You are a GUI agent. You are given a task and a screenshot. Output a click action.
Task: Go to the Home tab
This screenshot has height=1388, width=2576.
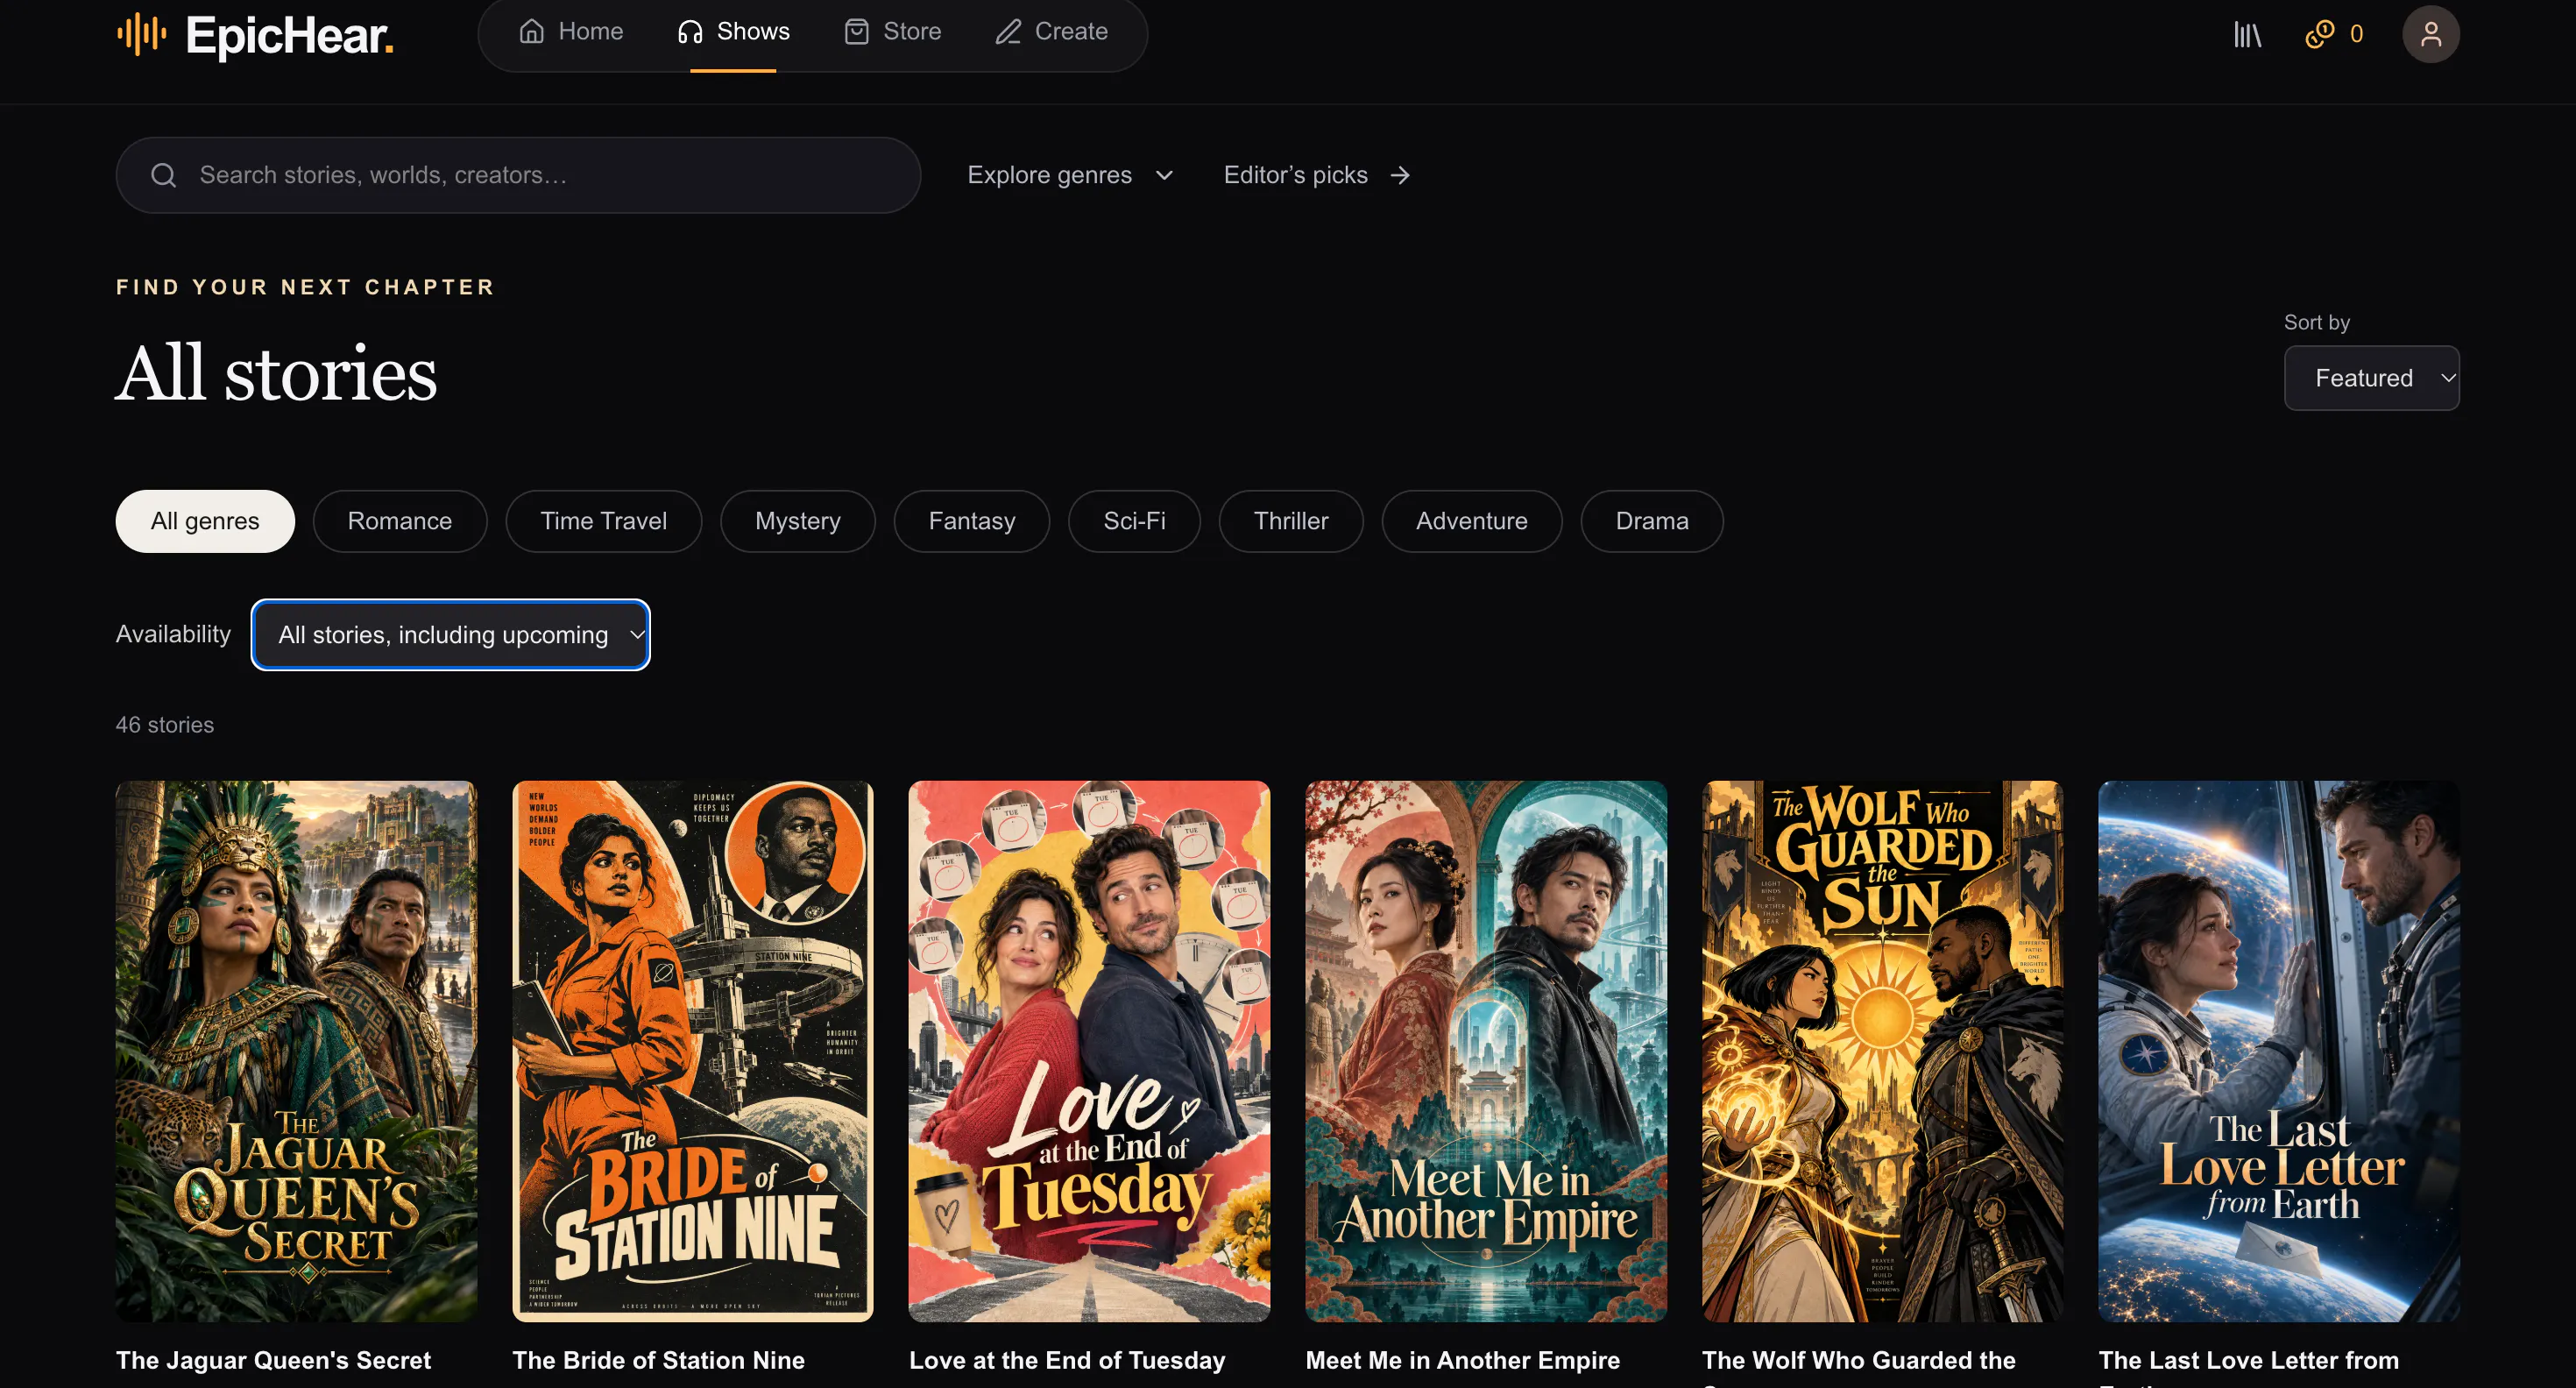click(571, 32)
